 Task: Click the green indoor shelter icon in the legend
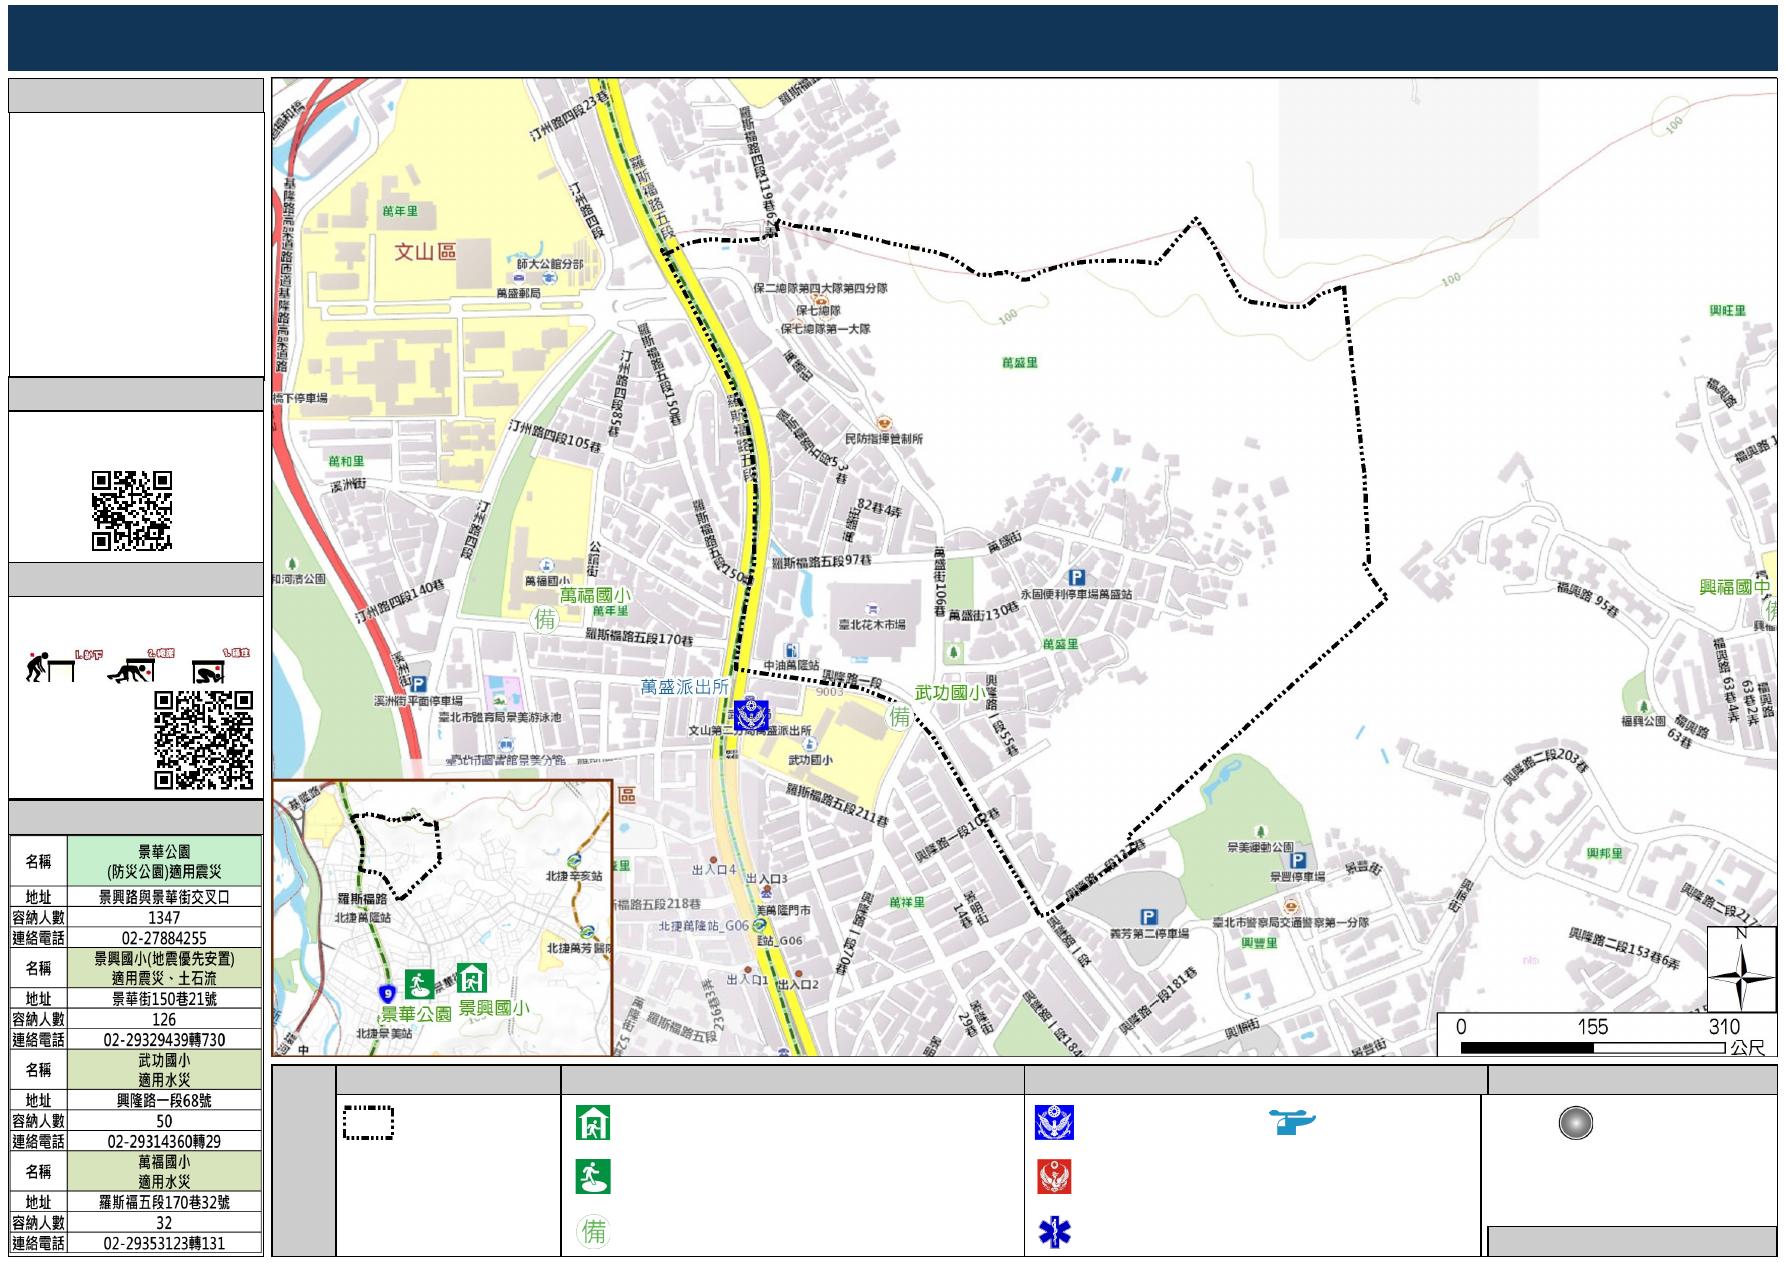[593, 1123]
